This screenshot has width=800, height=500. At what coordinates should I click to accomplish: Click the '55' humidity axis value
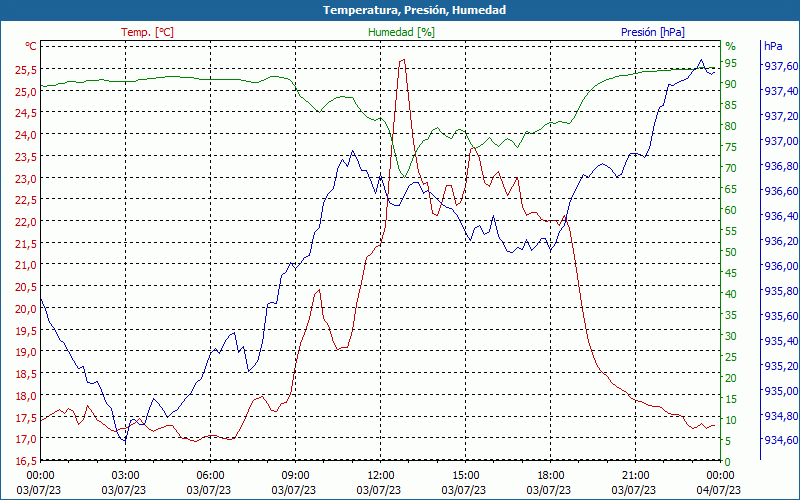tap(731, 231)
